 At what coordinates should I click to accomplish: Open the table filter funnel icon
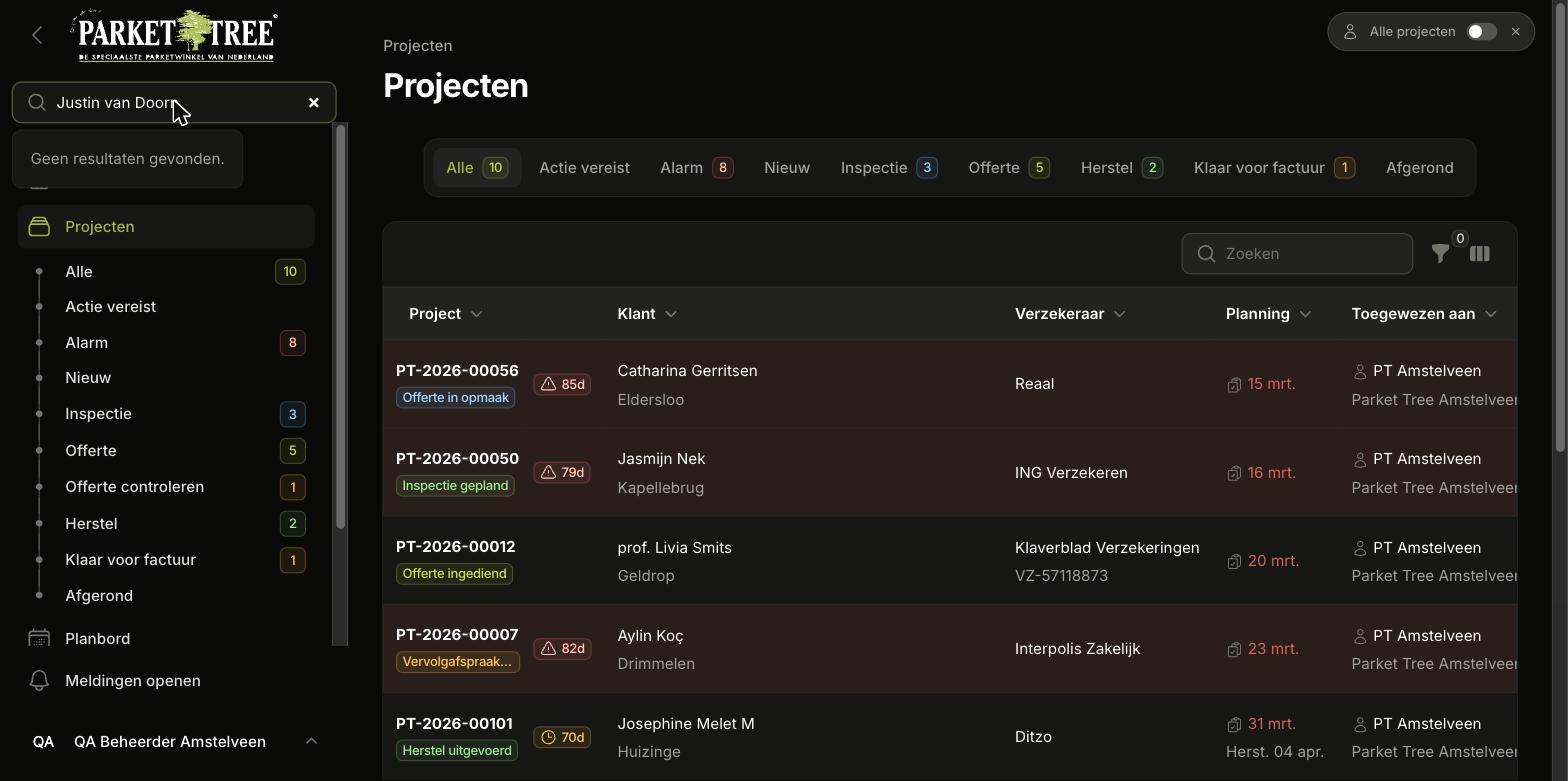tap(1440, 254)
